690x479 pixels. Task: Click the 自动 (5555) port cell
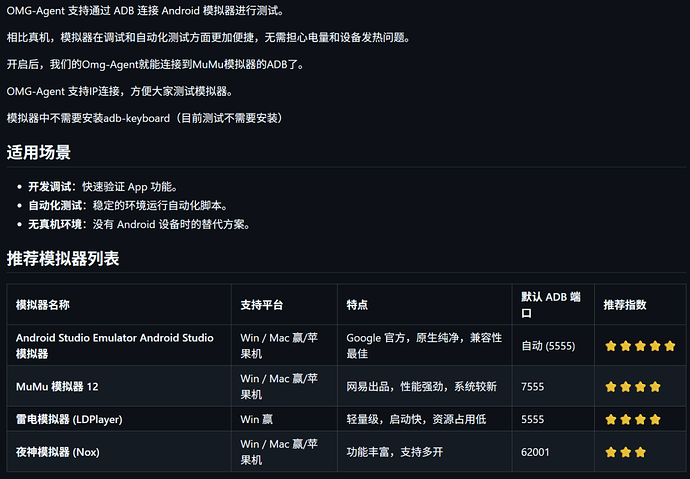coord(548,346)
